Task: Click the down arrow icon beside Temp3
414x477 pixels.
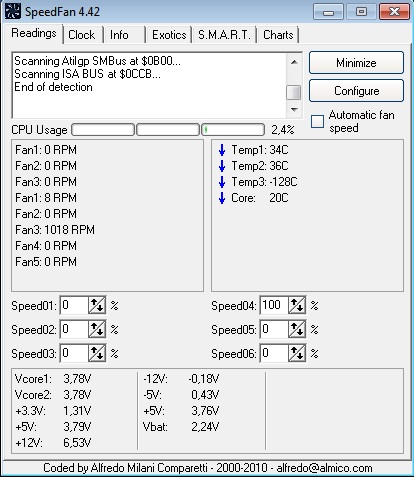Action: pos(222,182)
